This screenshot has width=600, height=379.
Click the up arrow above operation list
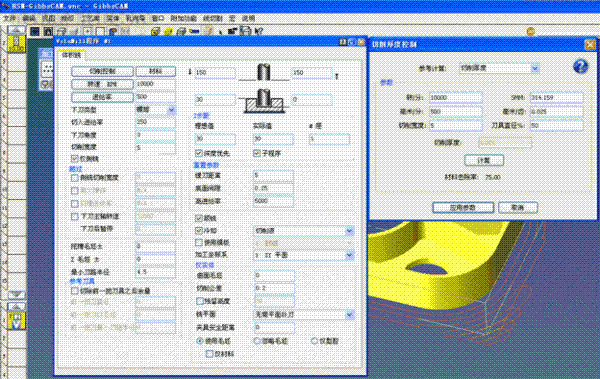[16, 306]
